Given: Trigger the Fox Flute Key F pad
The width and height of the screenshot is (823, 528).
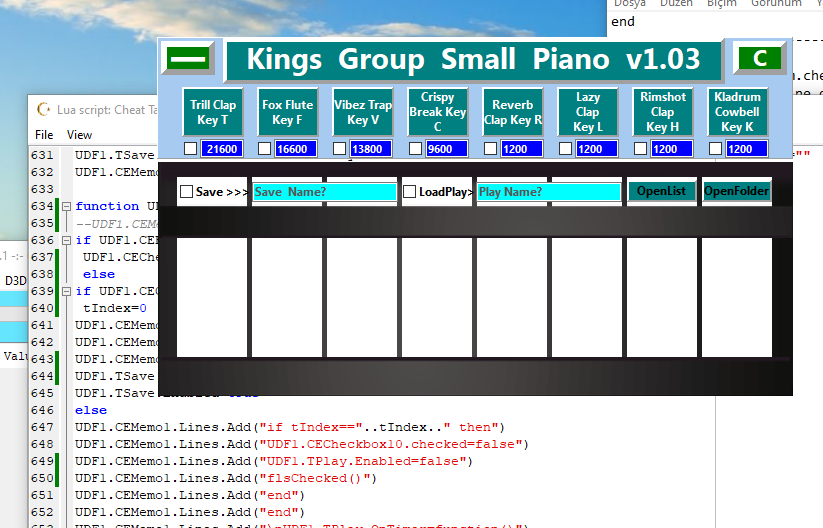Looking at the screenshot, I should pos(287,112).
